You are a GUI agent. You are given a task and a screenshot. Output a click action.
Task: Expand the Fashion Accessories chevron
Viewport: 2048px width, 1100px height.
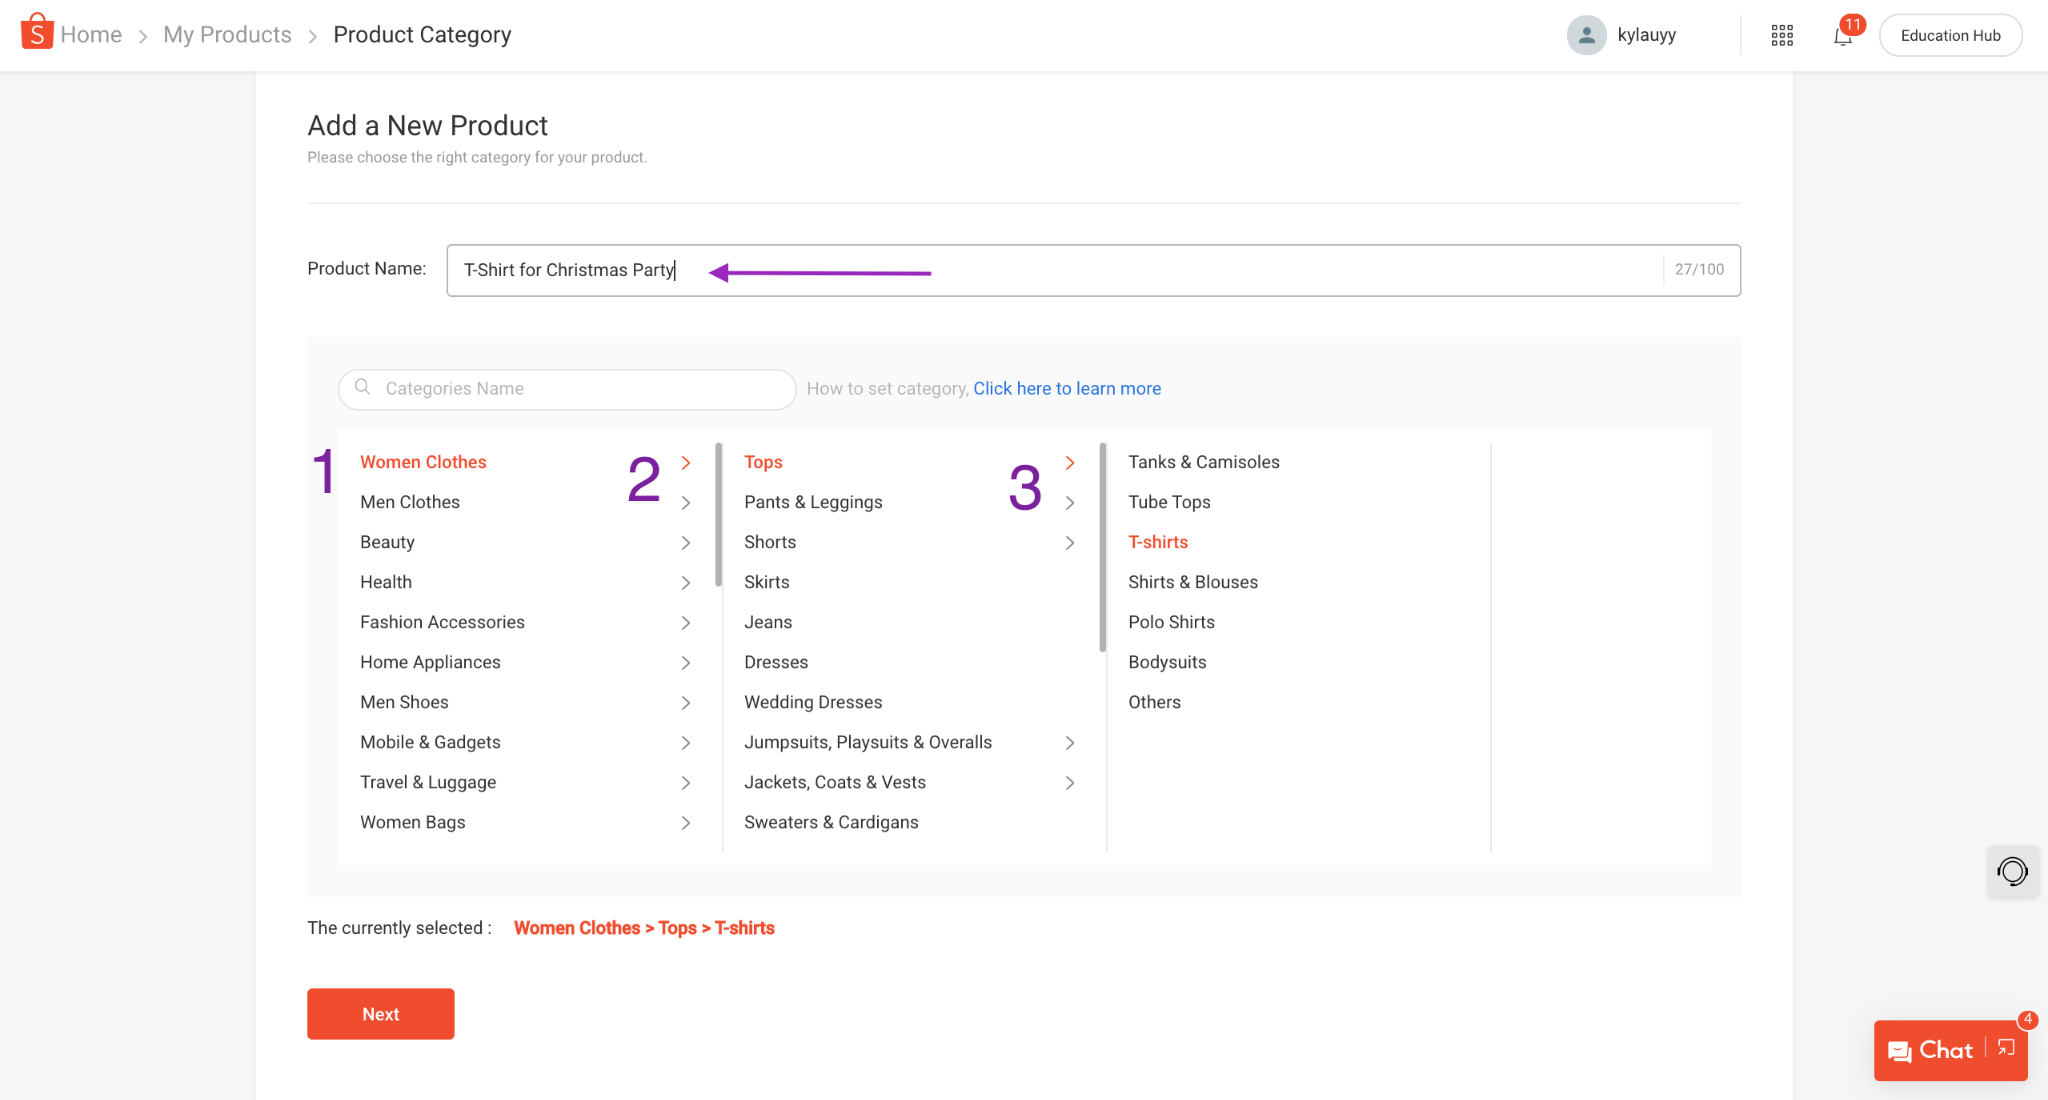pyautogui.click(x=686, y=622)
